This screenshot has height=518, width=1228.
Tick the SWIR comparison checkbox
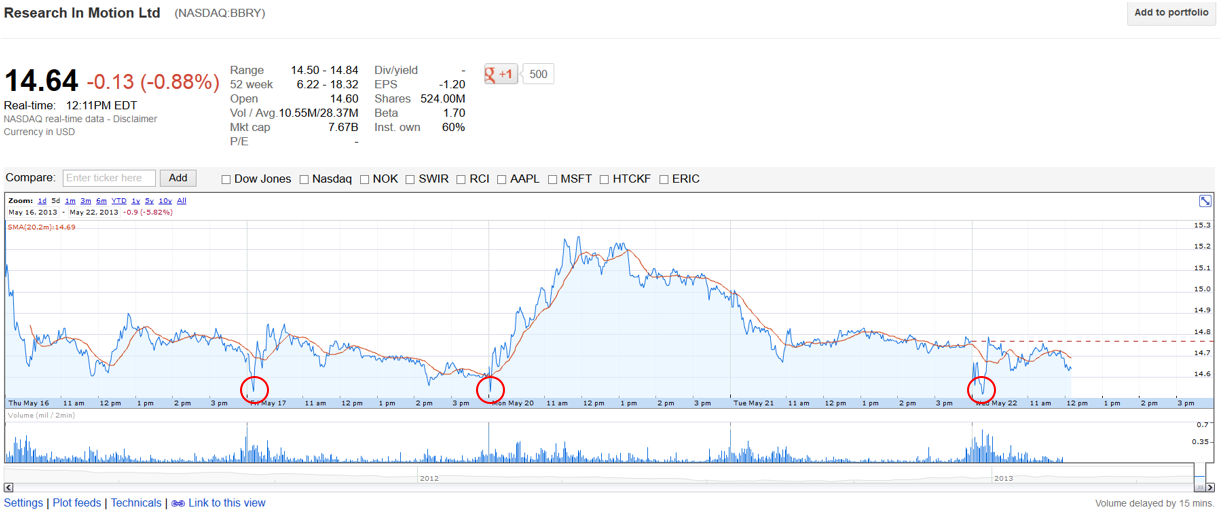pyautogui.click(x=410, y=180)
